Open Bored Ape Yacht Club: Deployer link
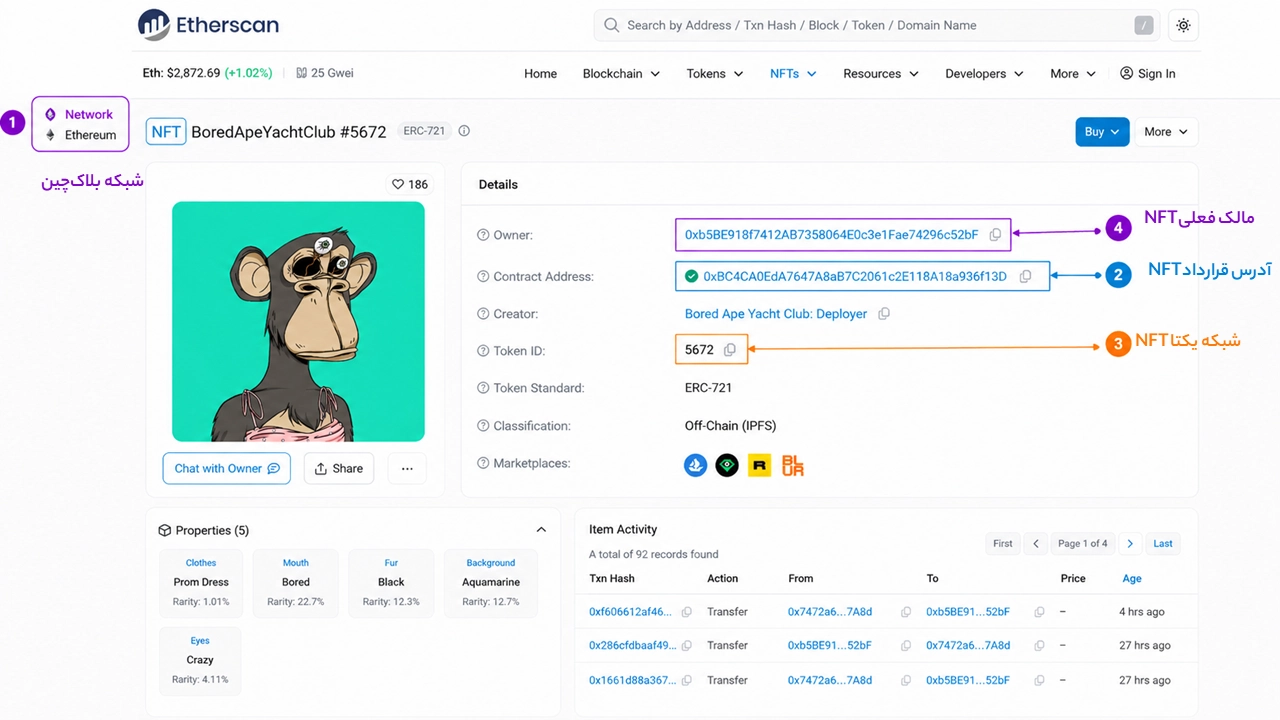 (x=776, y=314)
